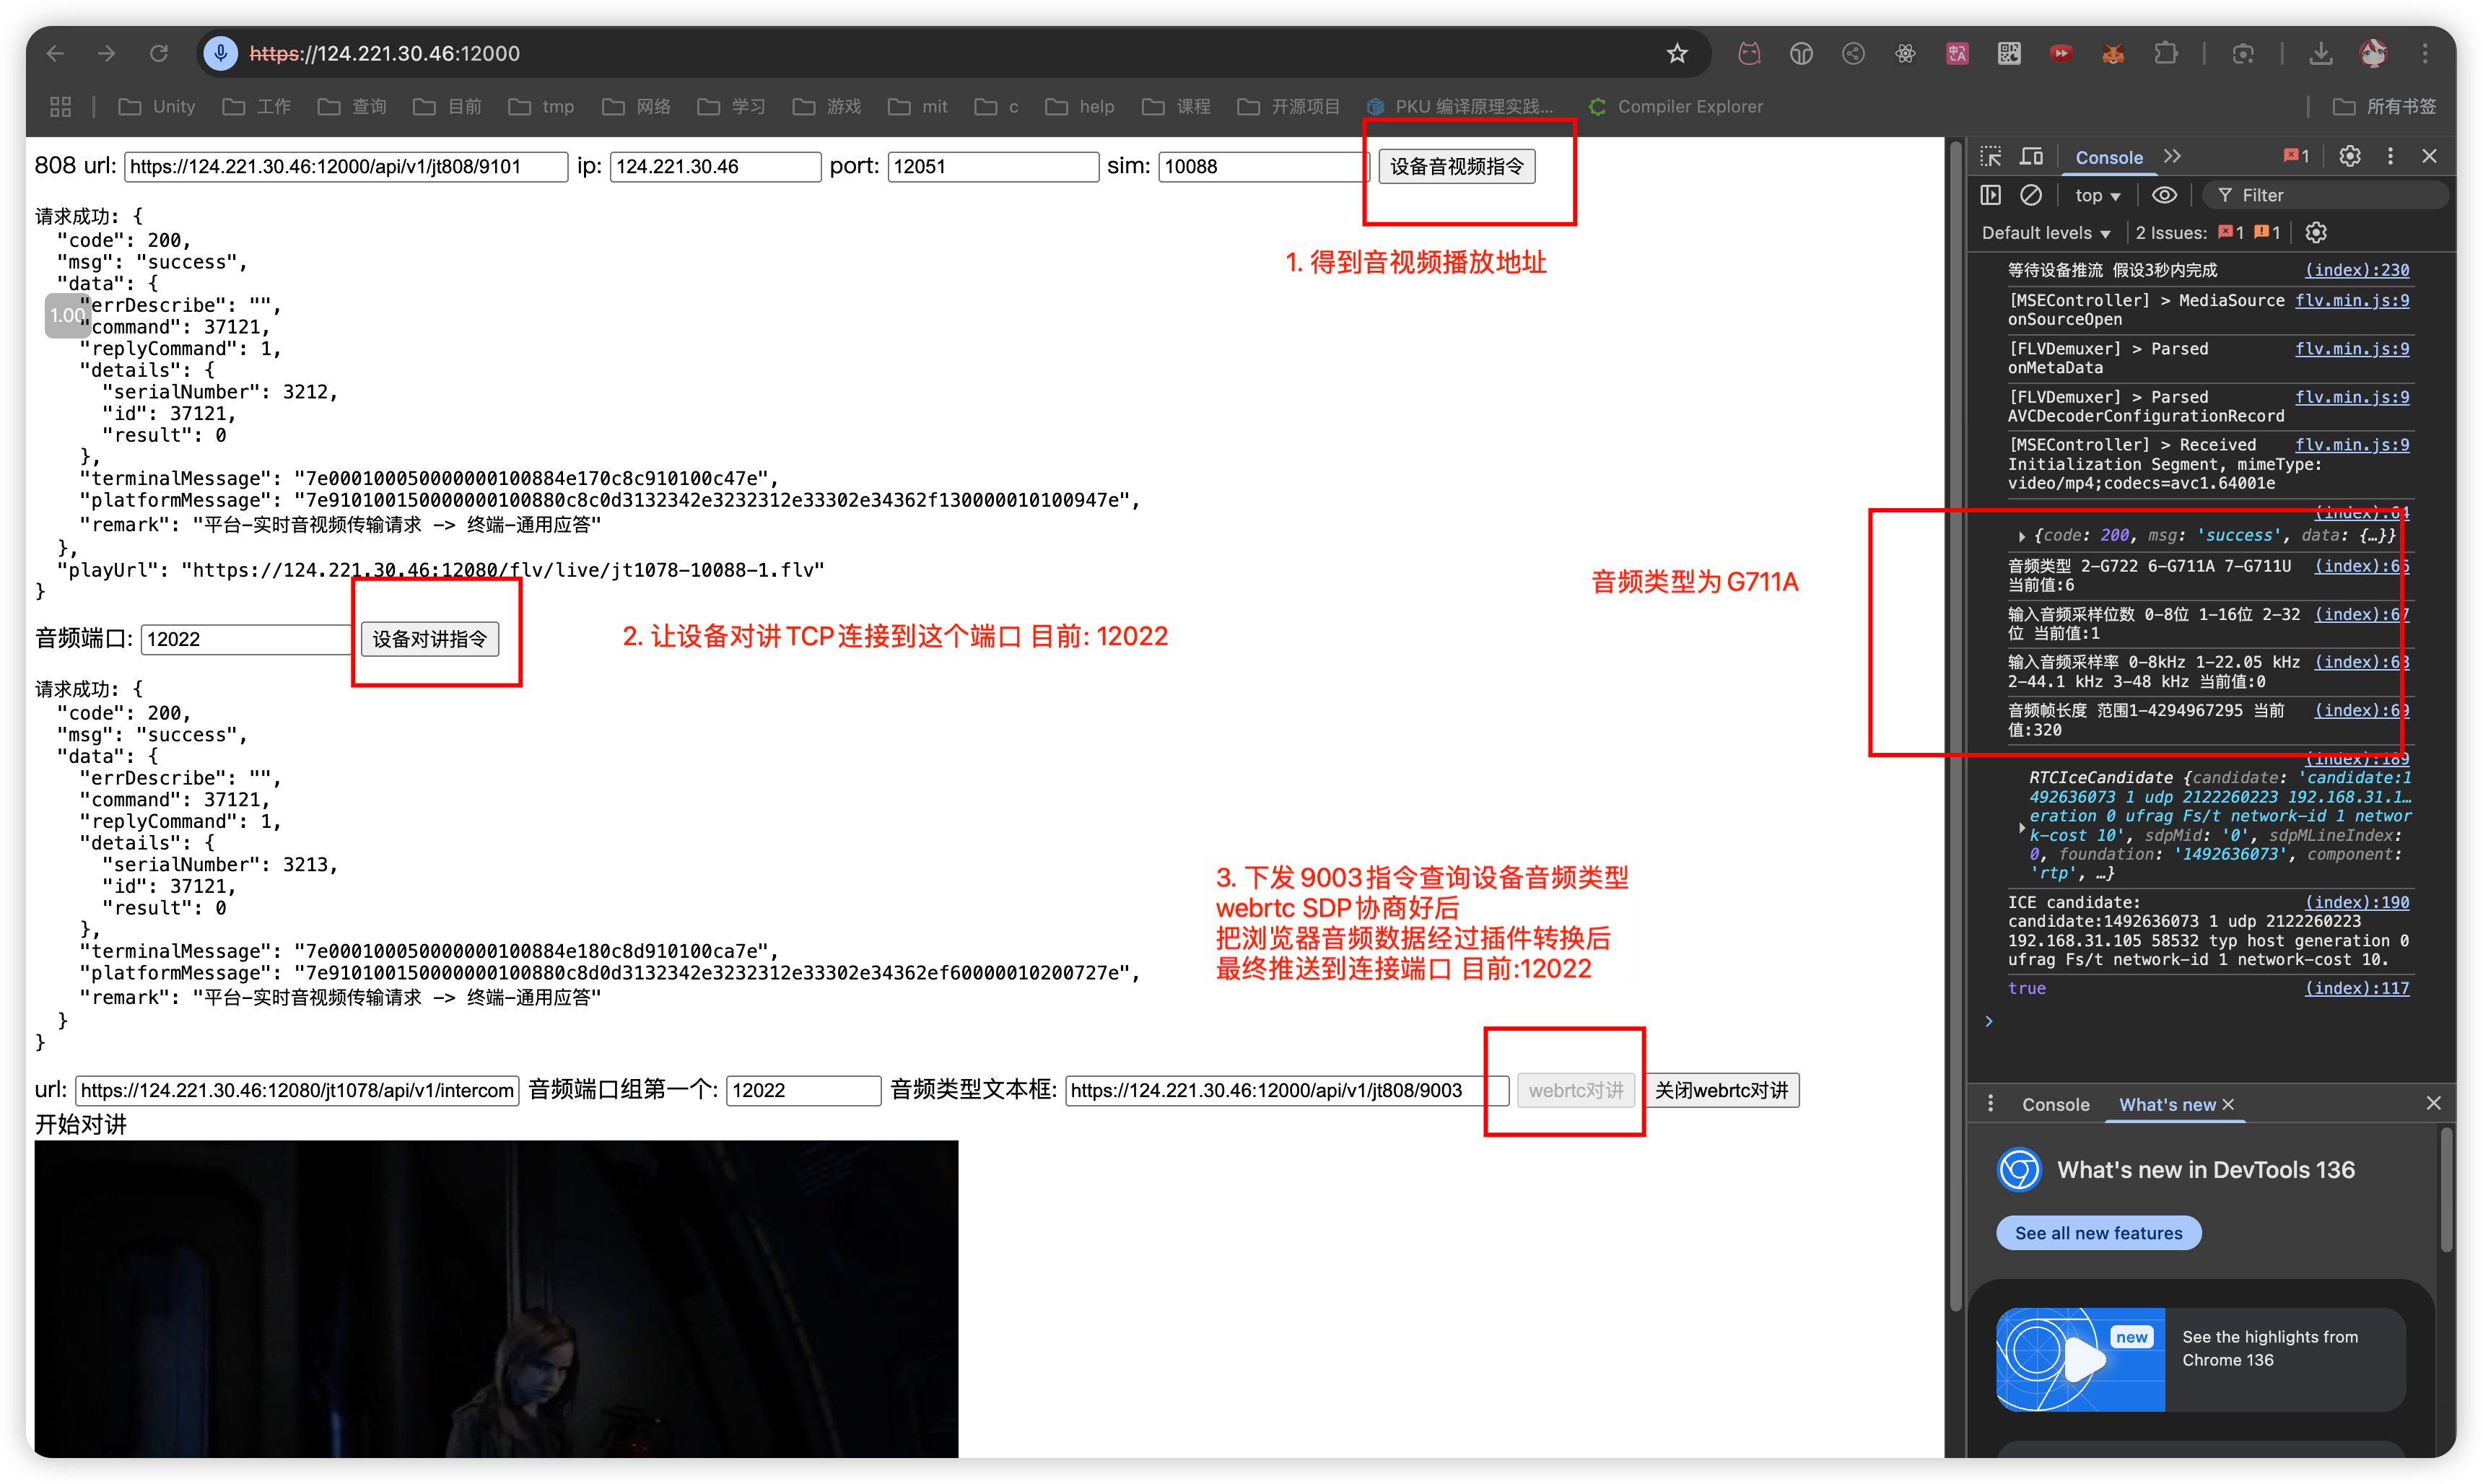Show the console sidebar panel
The width and height of the screenshot is (2483, 1484).
[x=1991, y=194]
